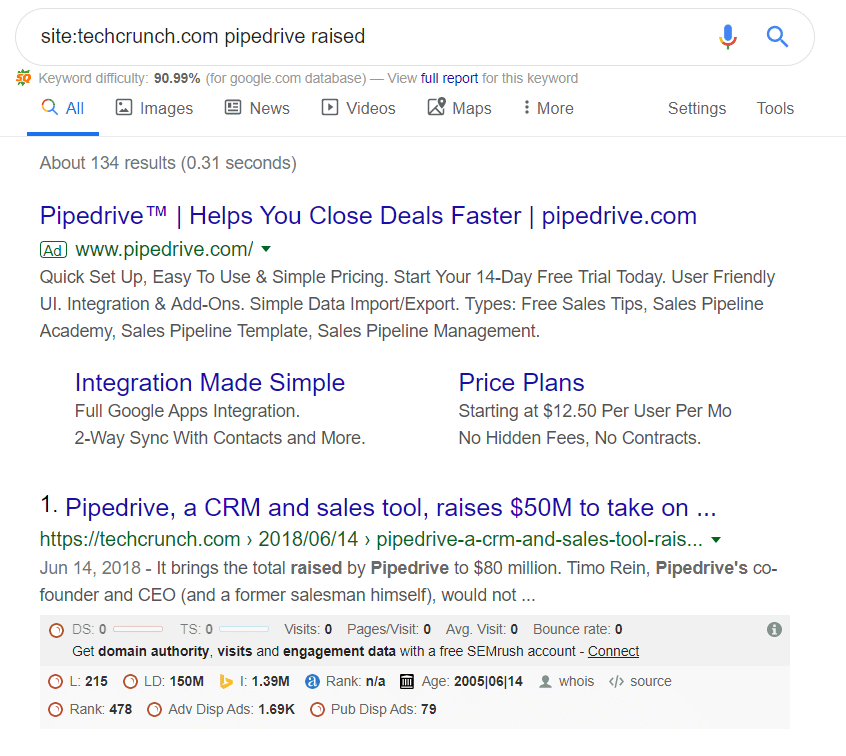Click the Images tab picture icon

pyautogui.click(x=124, y=107)
